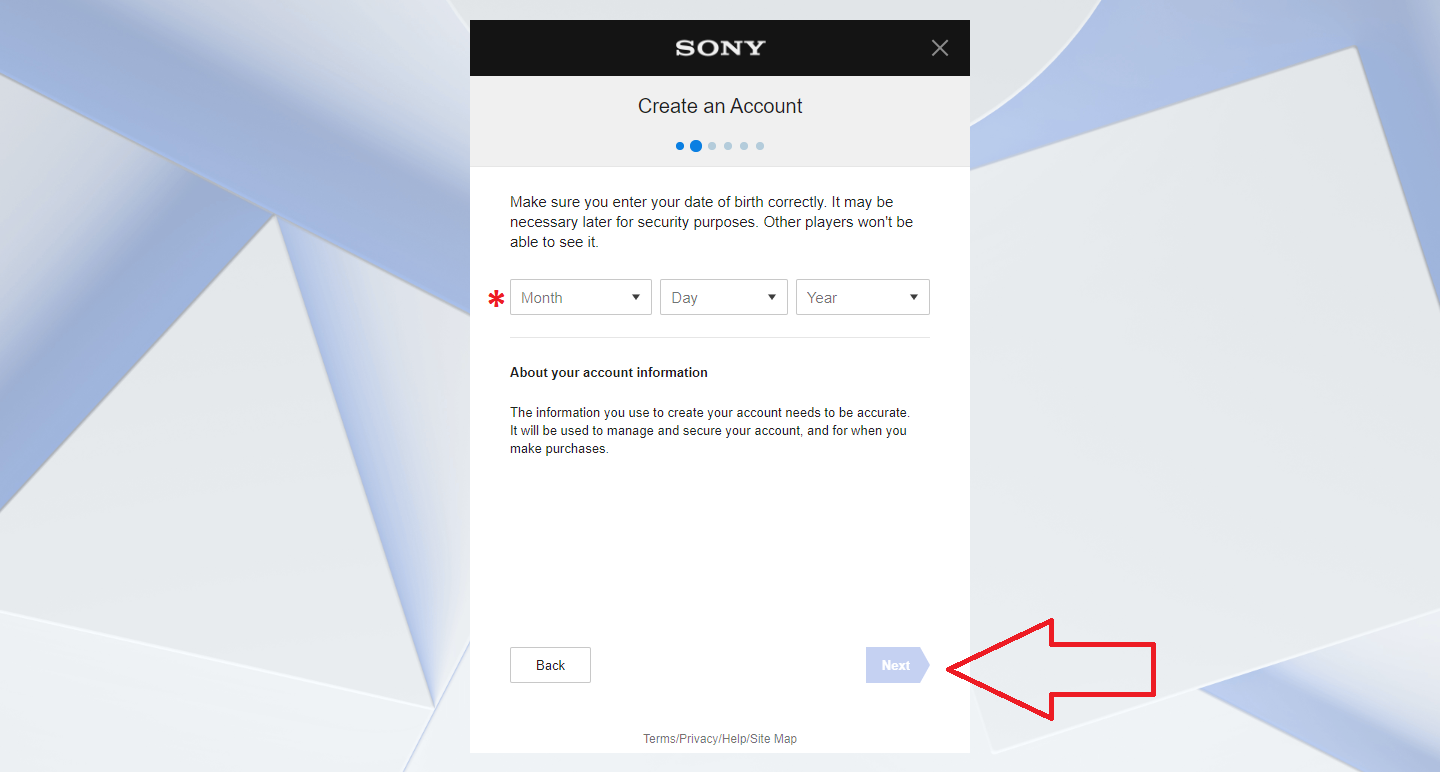Close the Sony account dialog
This screenshot has width=1440, height=772.
[940, 48]
